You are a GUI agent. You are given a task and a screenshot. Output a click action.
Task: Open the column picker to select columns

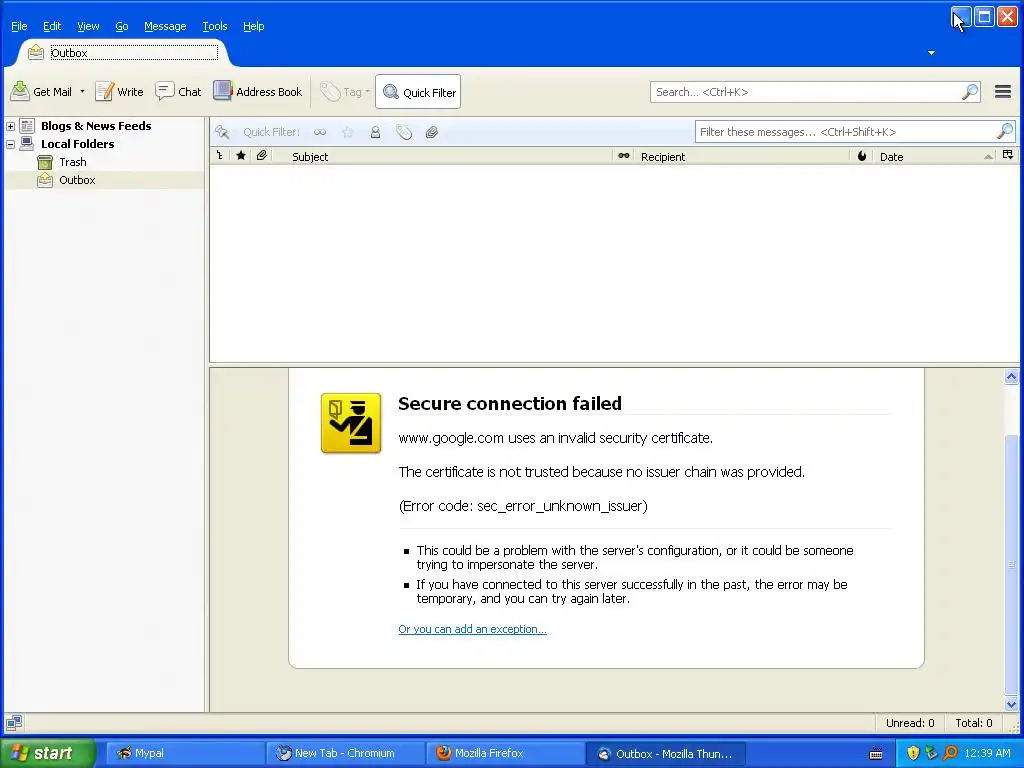point(1008,155)
